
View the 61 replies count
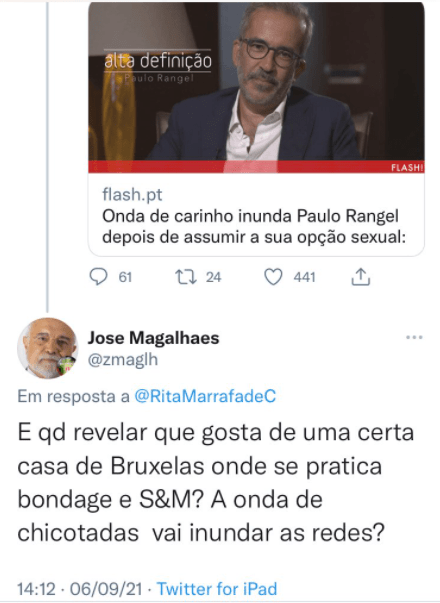coord(125,277)
